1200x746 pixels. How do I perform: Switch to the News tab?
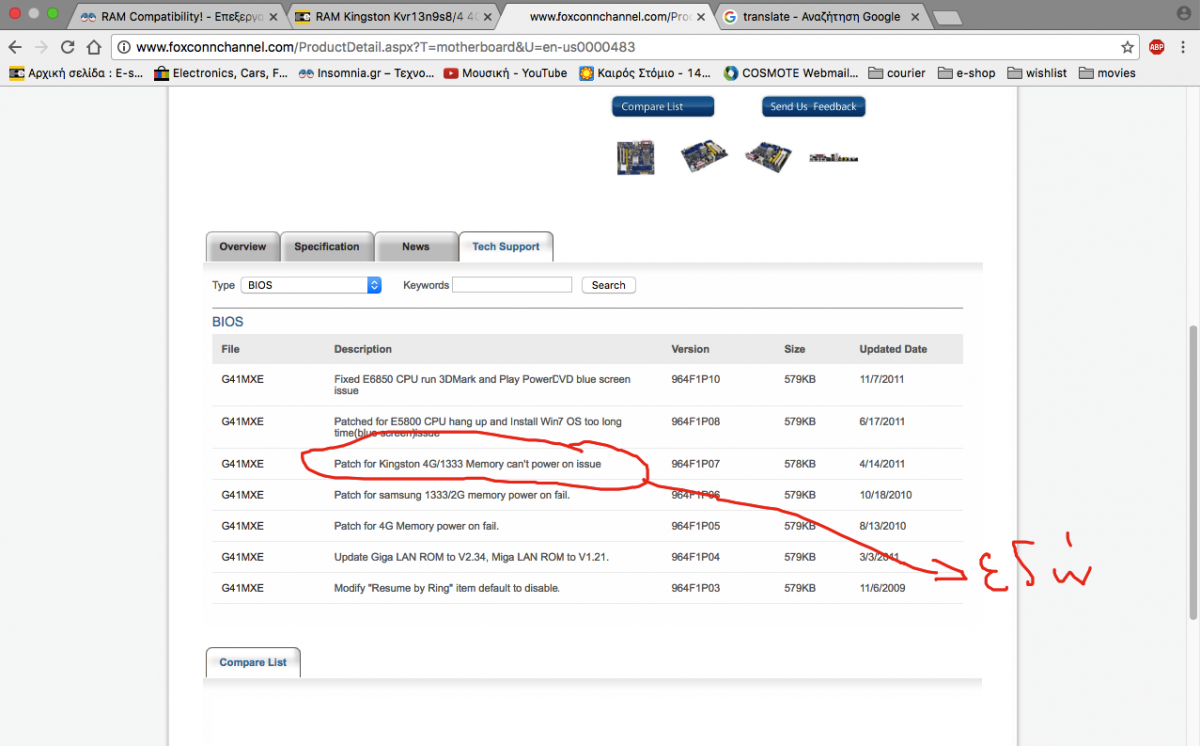coord(416,247)
